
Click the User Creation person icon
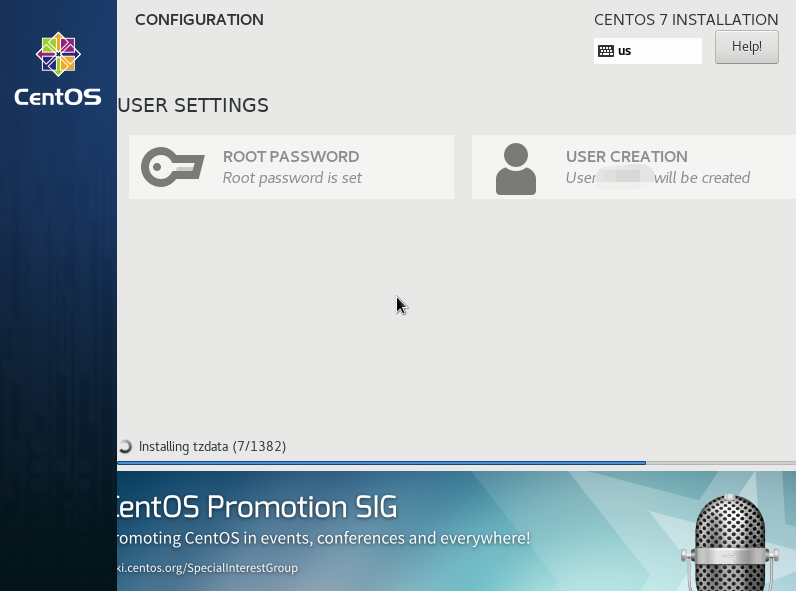[516, 169]
